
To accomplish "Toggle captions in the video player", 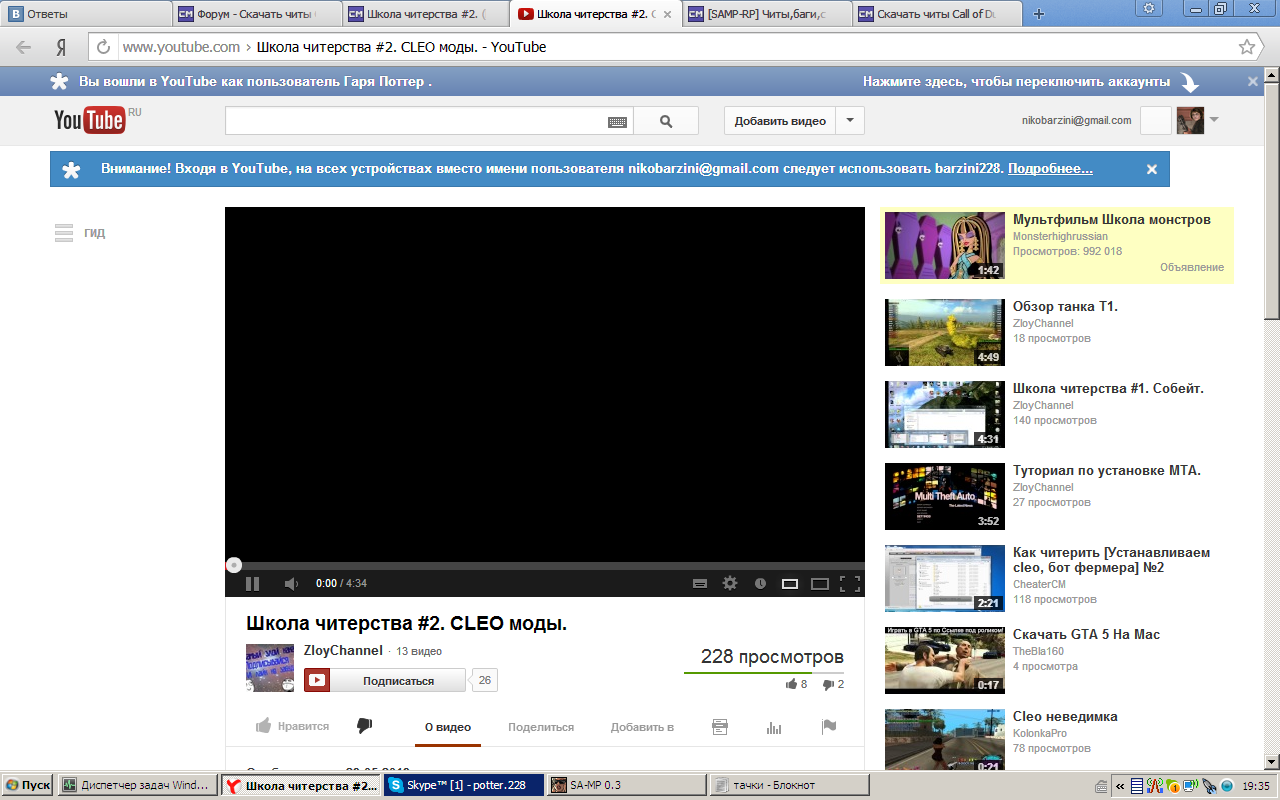I will [700, 584].
